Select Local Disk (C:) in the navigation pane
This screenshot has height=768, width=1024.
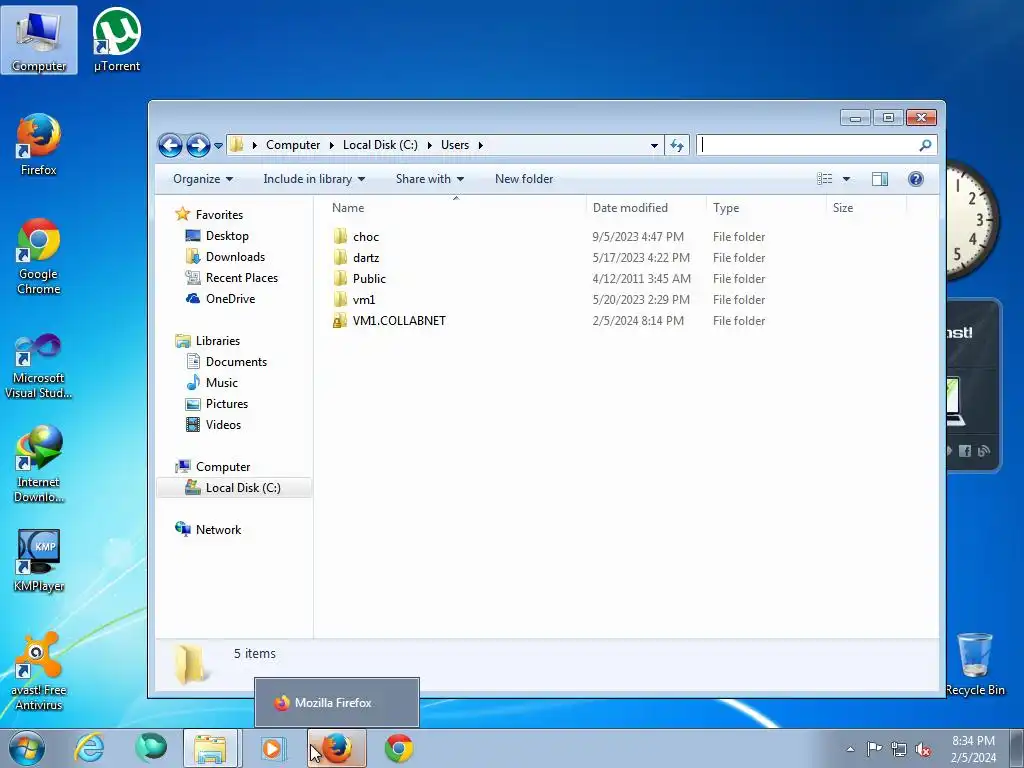(234, 488)
